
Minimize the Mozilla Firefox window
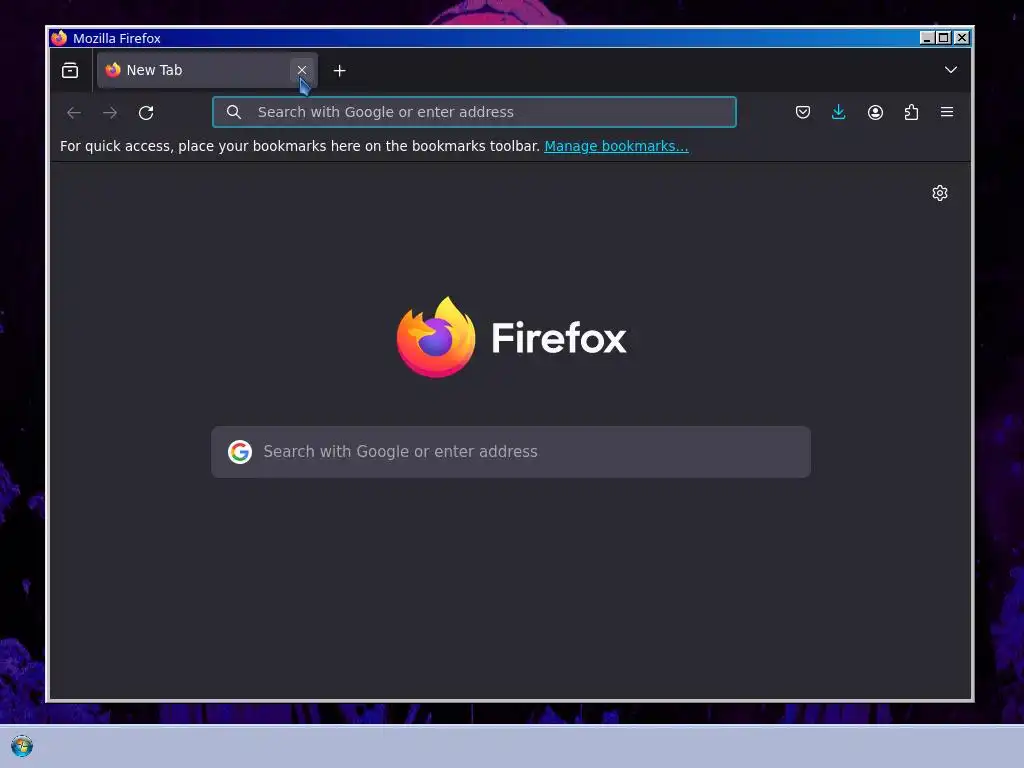point(926,38)
